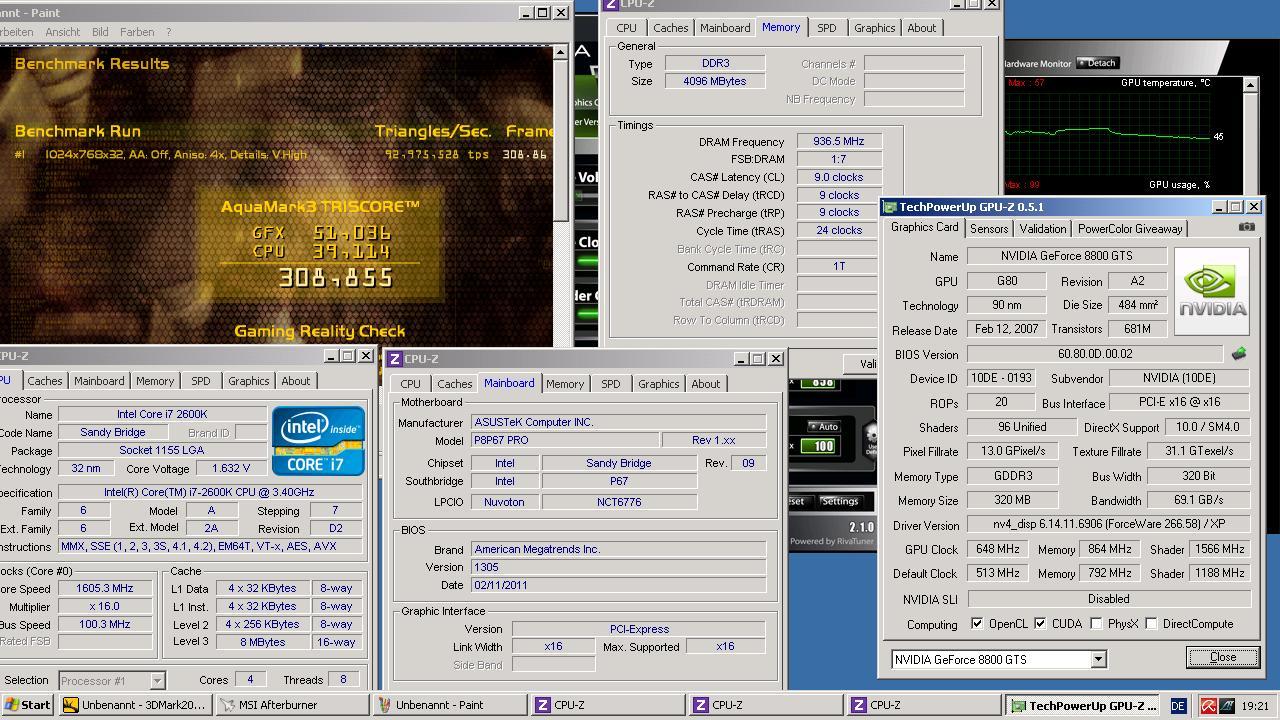The image size is (1280, 720).
Task: Open 3DMark taskbar item
Action: pos(135,705)
